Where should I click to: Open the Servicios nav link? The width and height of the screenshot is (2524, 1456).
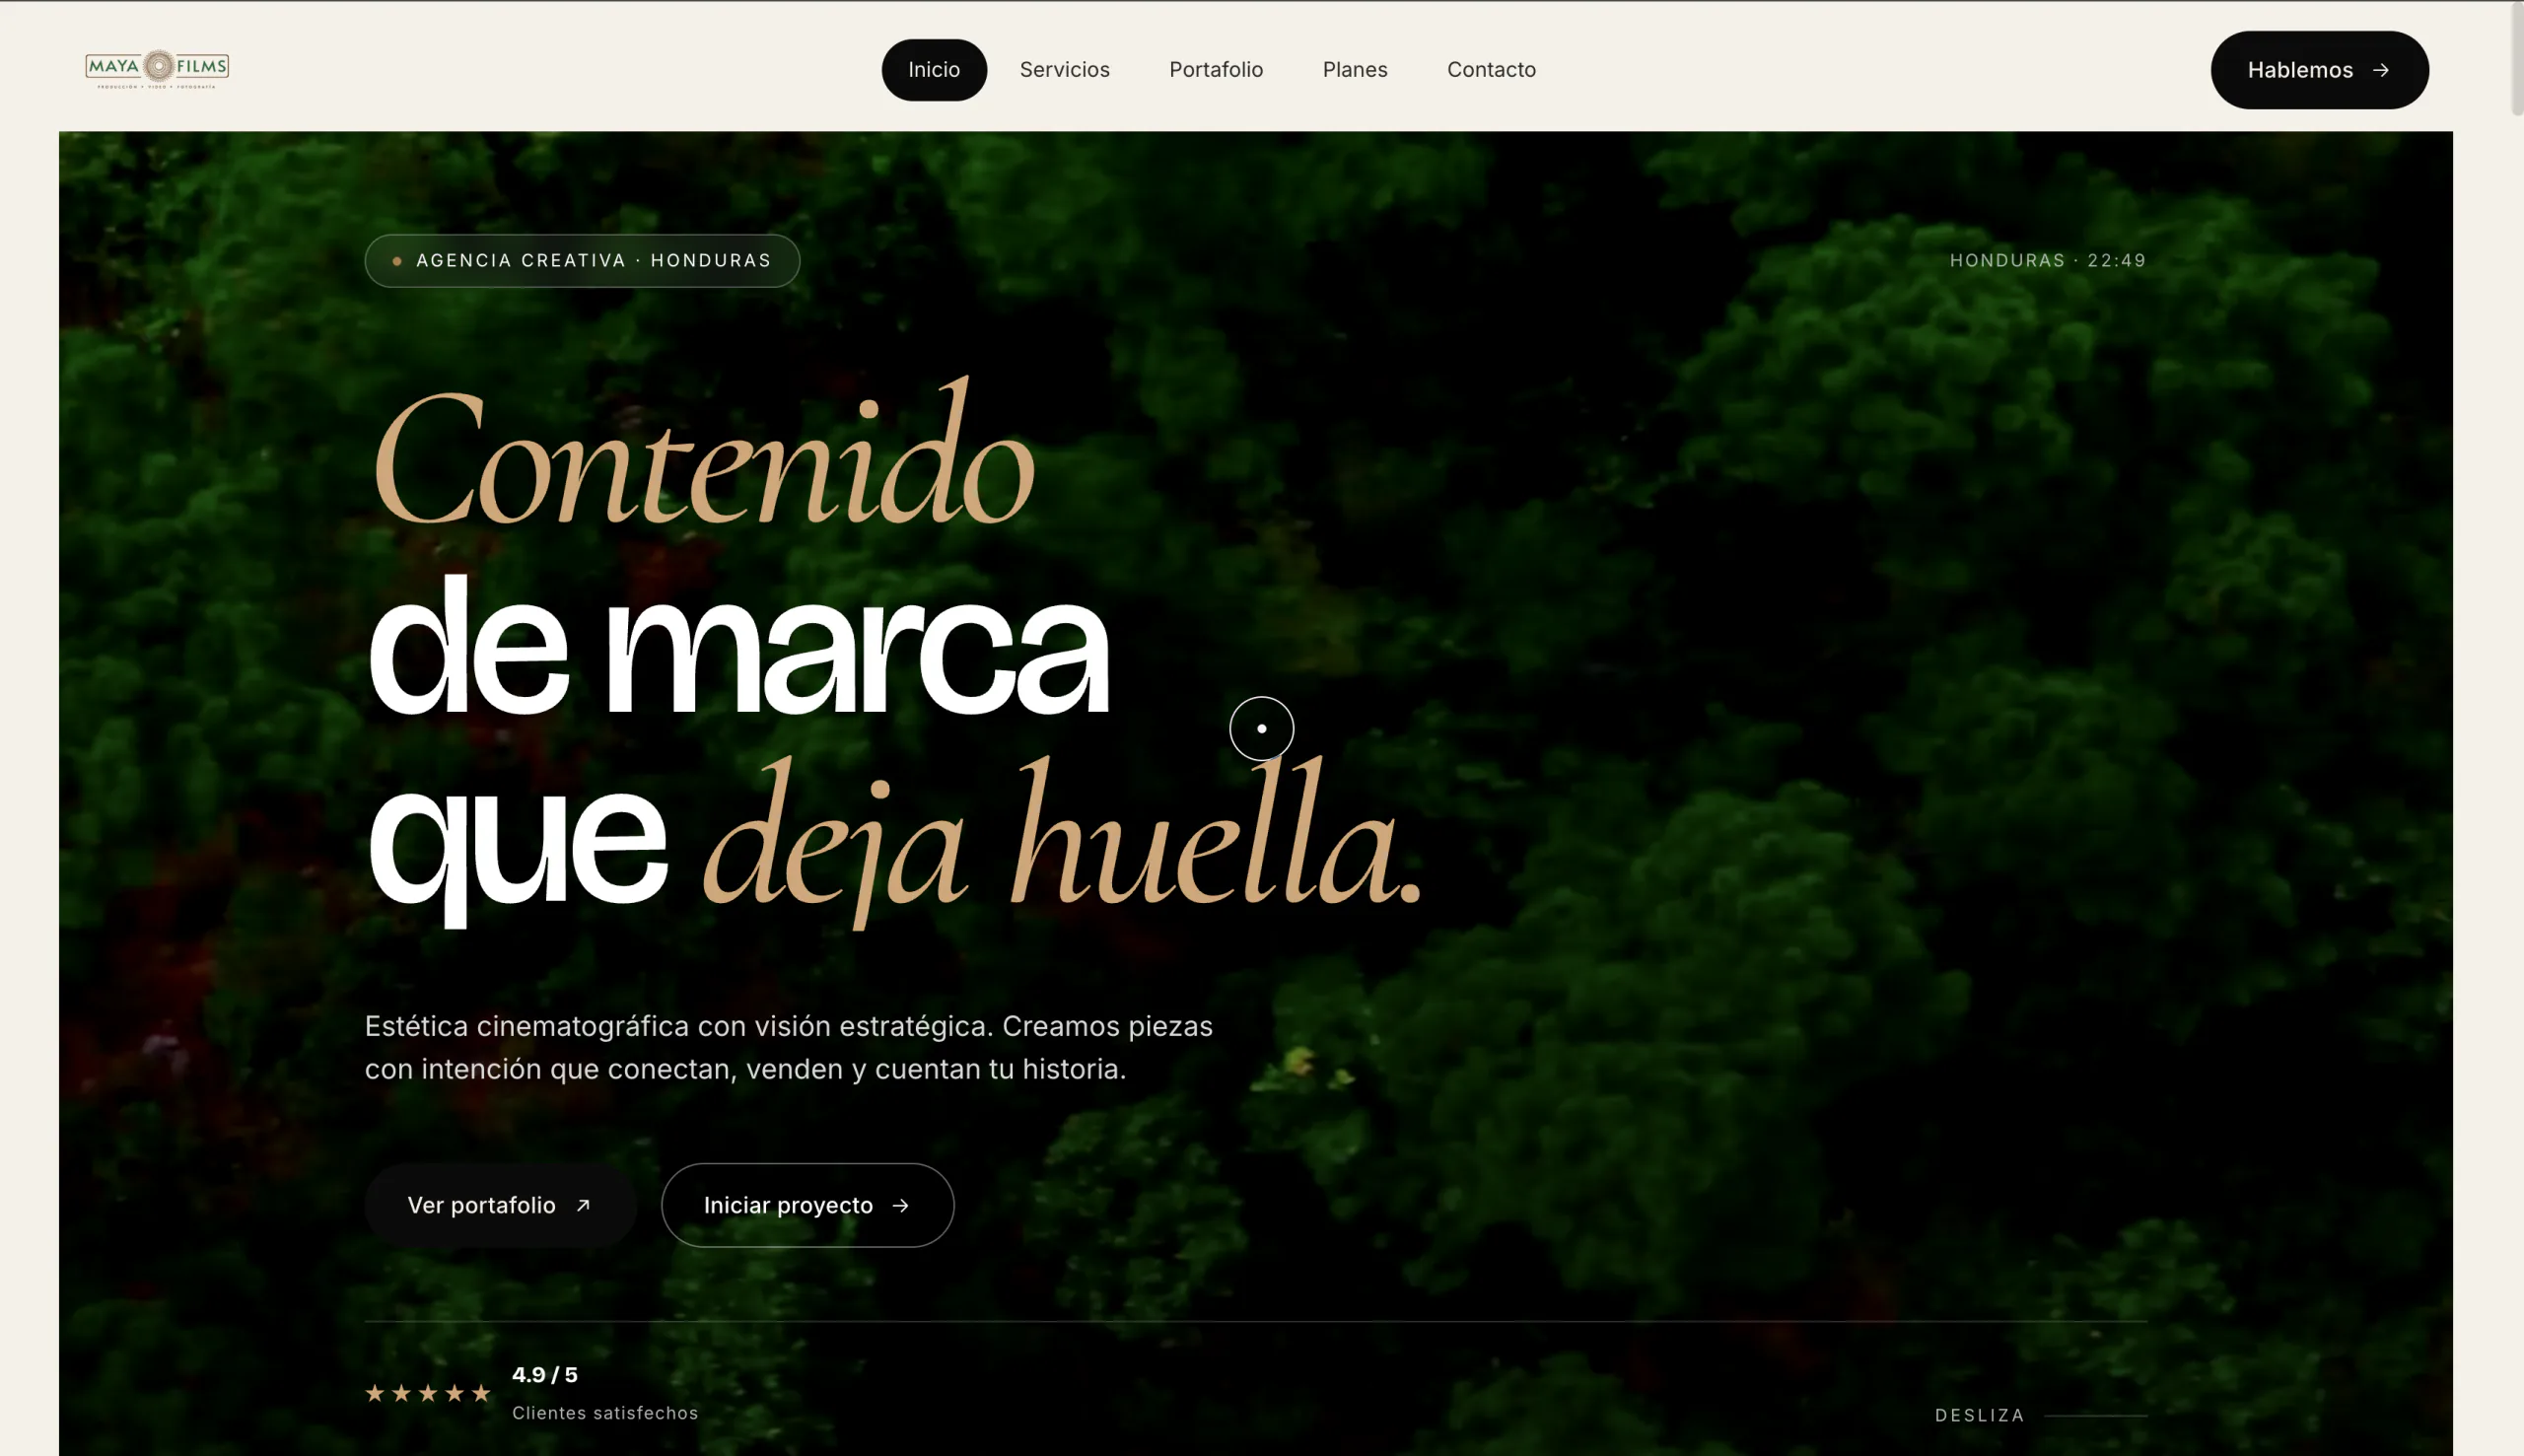click(x=1064, y=70)
